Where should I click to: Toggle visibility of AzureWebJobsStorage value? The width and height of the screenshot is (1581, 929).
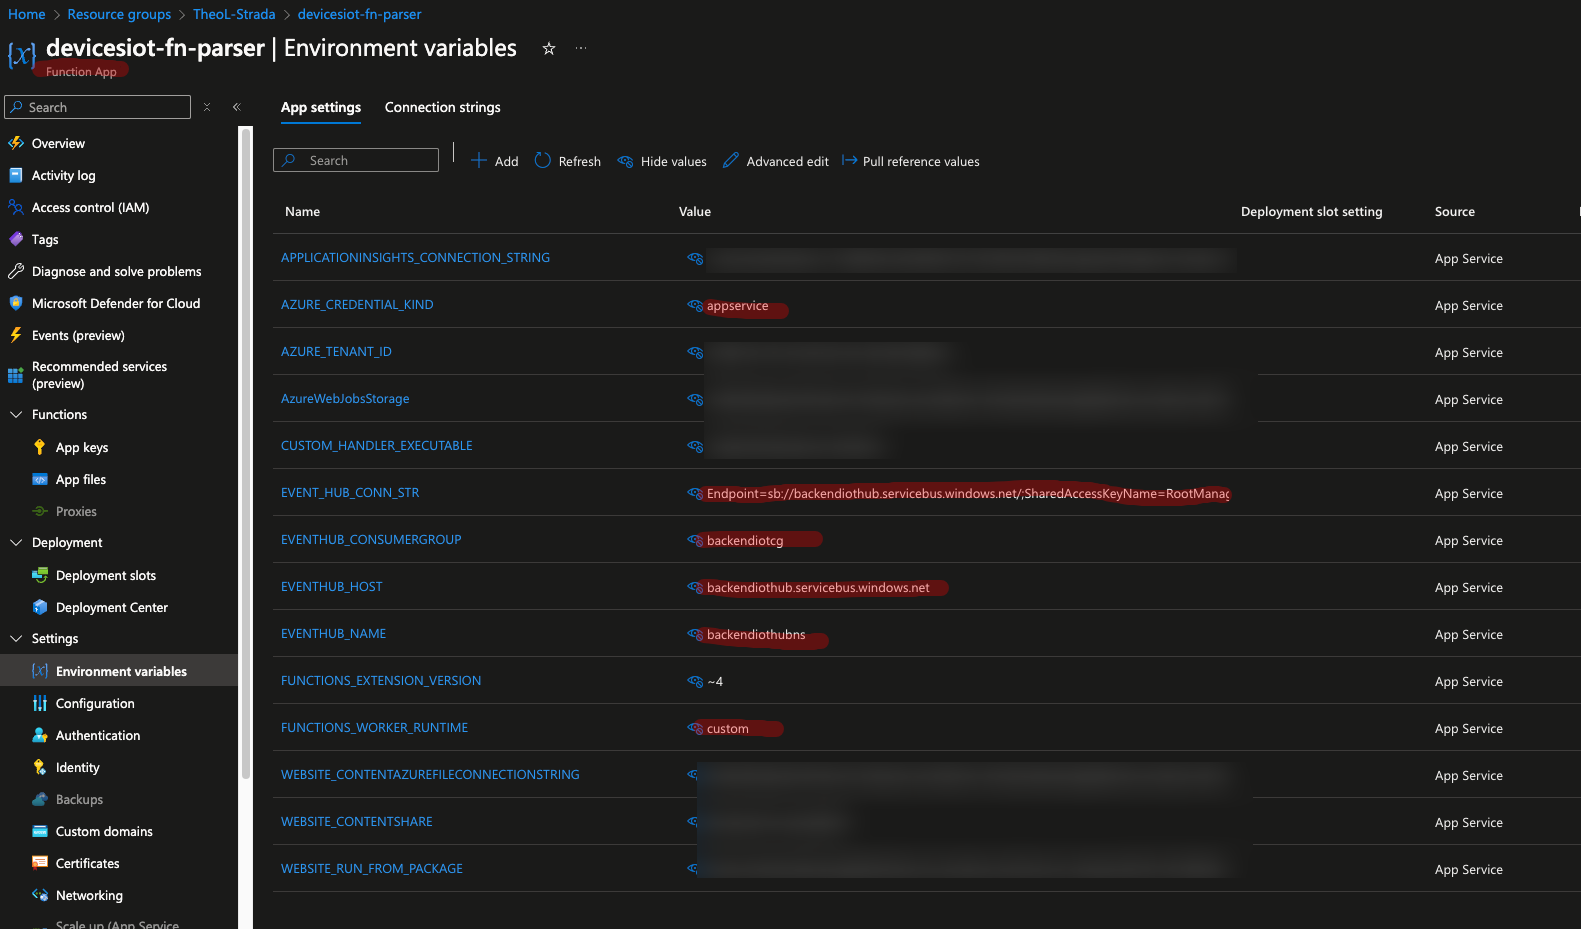point(695,399)
